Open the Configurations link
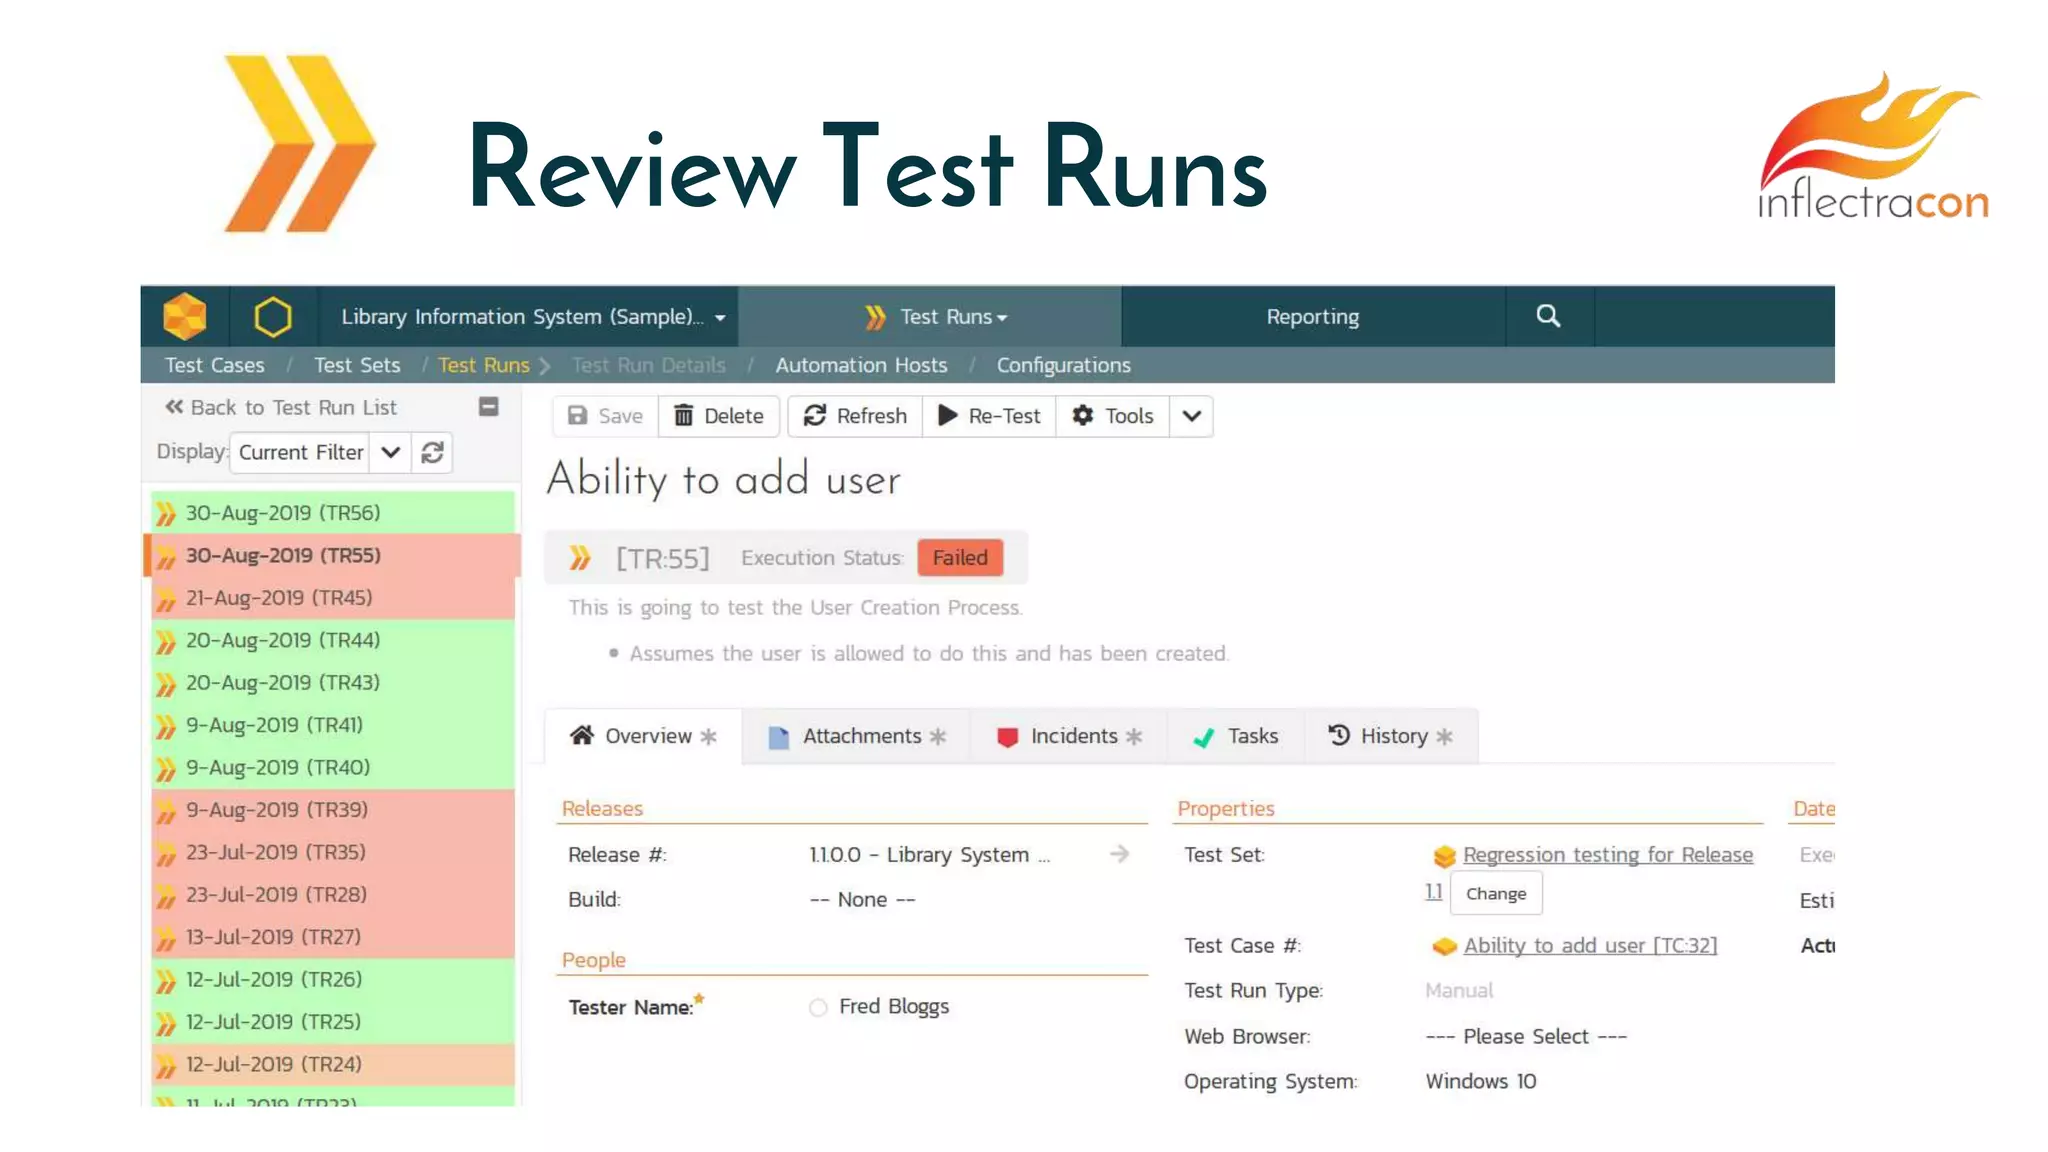Image resolution: width=2048 pixels, height=1152 pixels. coord(1063,366)
